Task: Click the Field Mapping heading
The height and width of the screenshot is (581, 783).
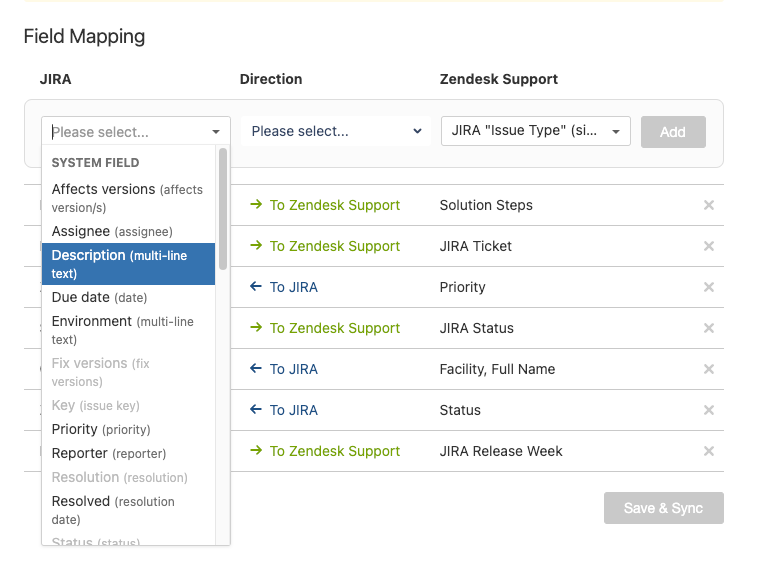Action: point(84,36)
